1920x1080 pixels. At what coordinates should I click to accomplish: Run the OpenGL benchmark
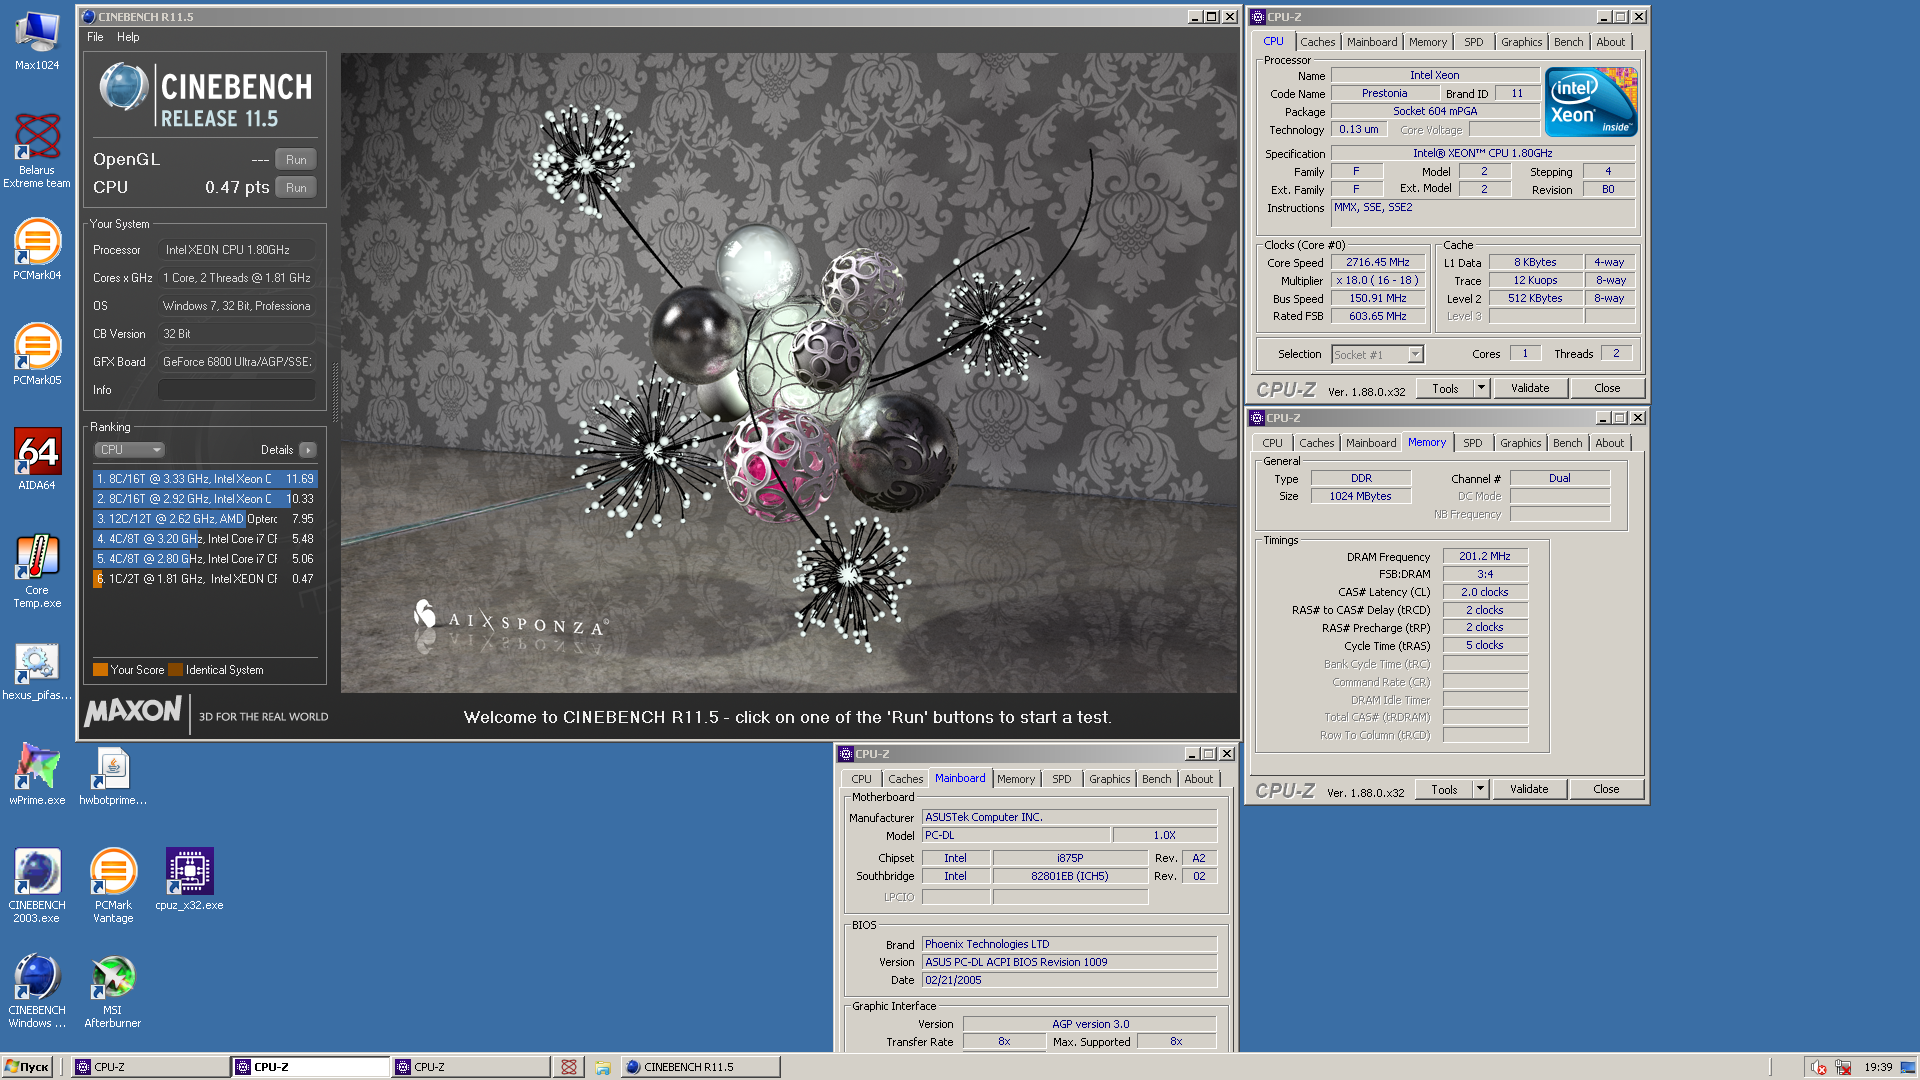coord(296,160)
